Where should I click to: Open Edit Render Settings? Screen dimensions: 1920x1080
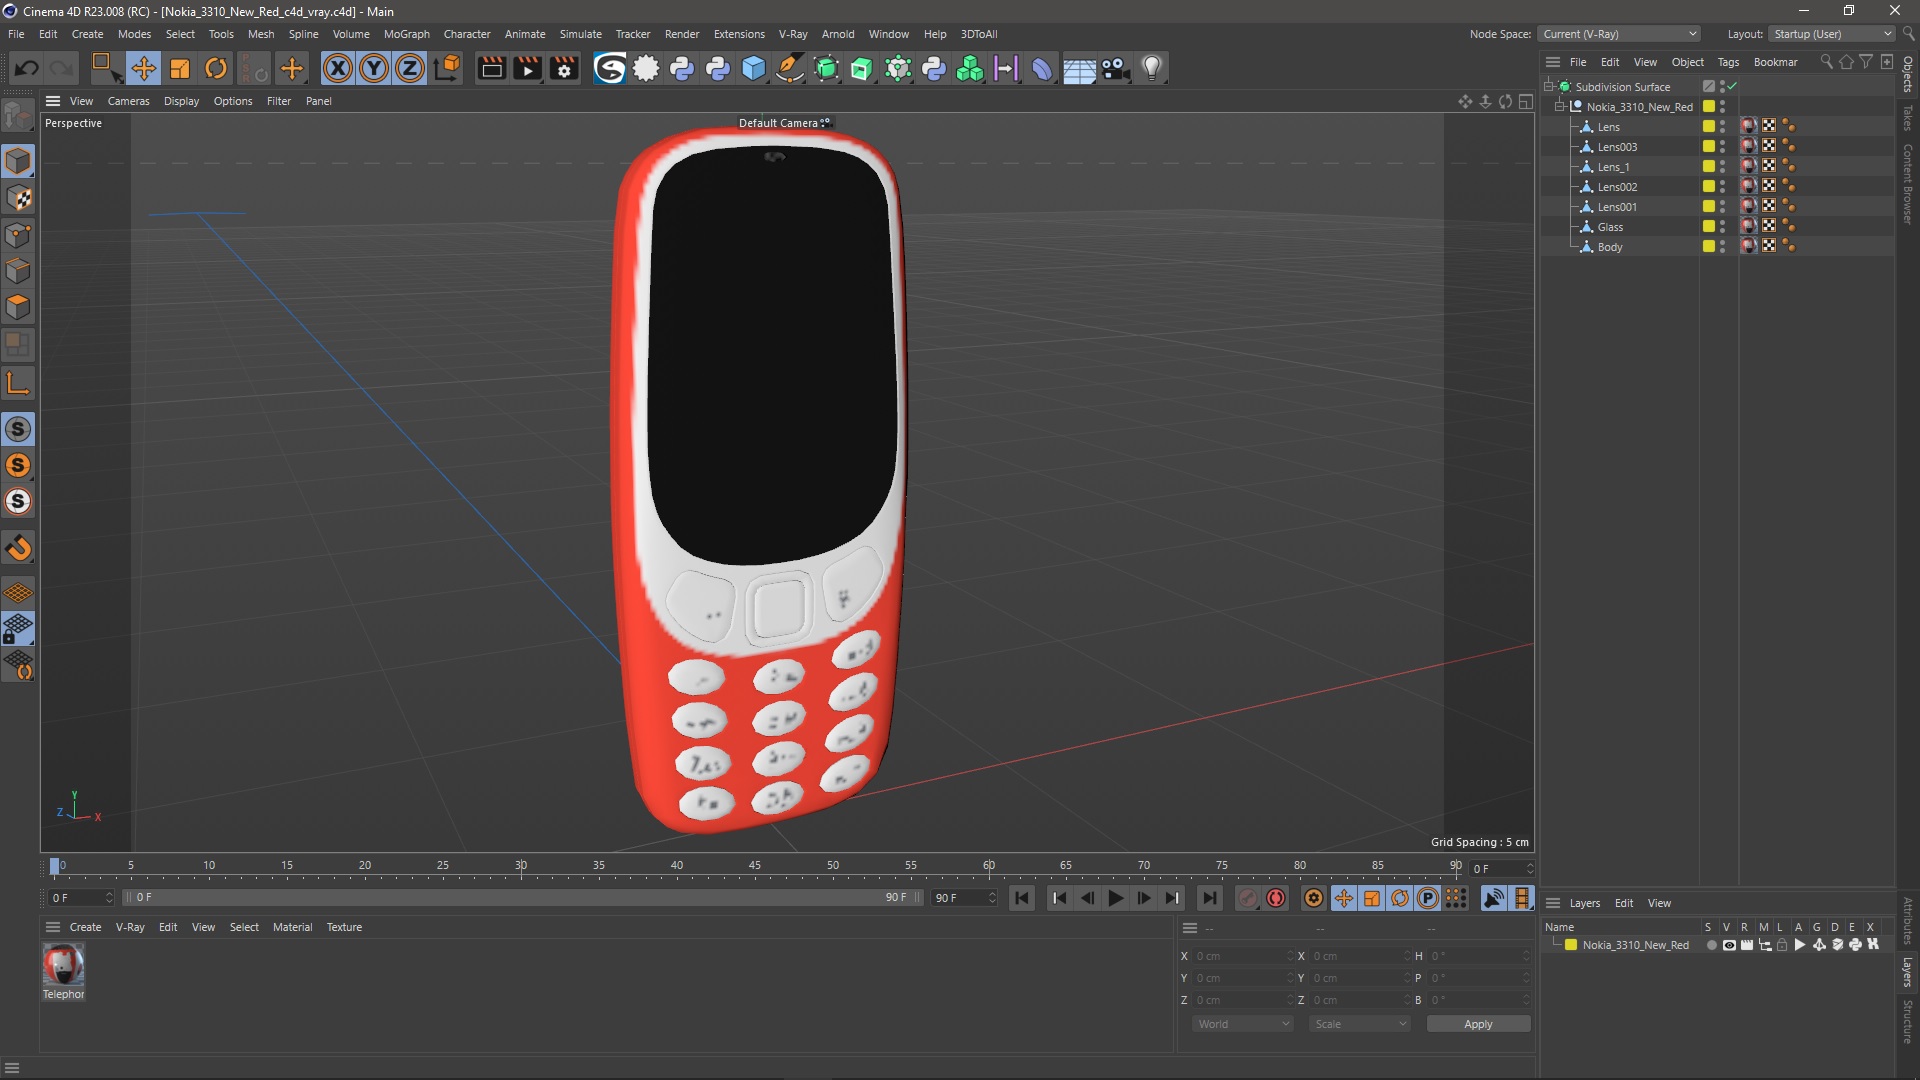[564, 68]
